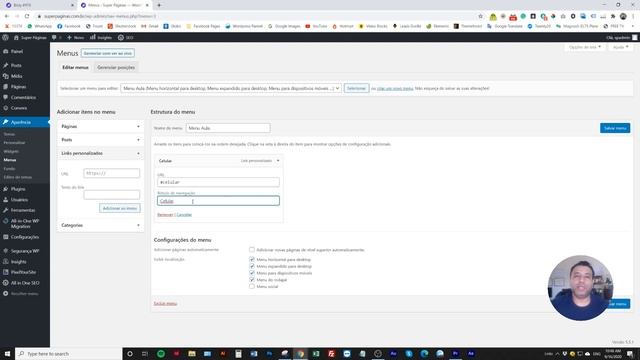Check the Menu social location
640x360 pixels.
click(252, 287)
